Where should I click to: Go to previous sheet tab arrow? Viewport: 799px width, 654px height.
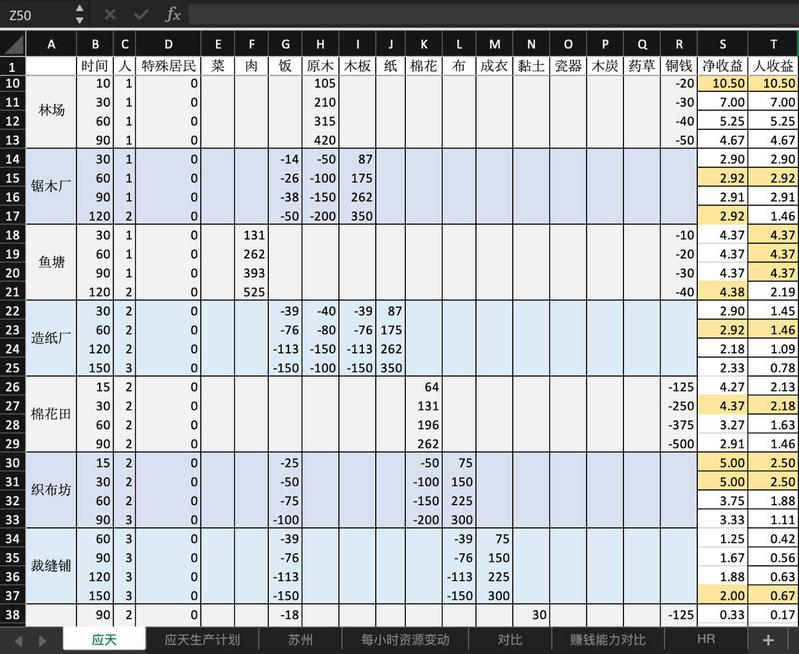[x=18, y=641]
